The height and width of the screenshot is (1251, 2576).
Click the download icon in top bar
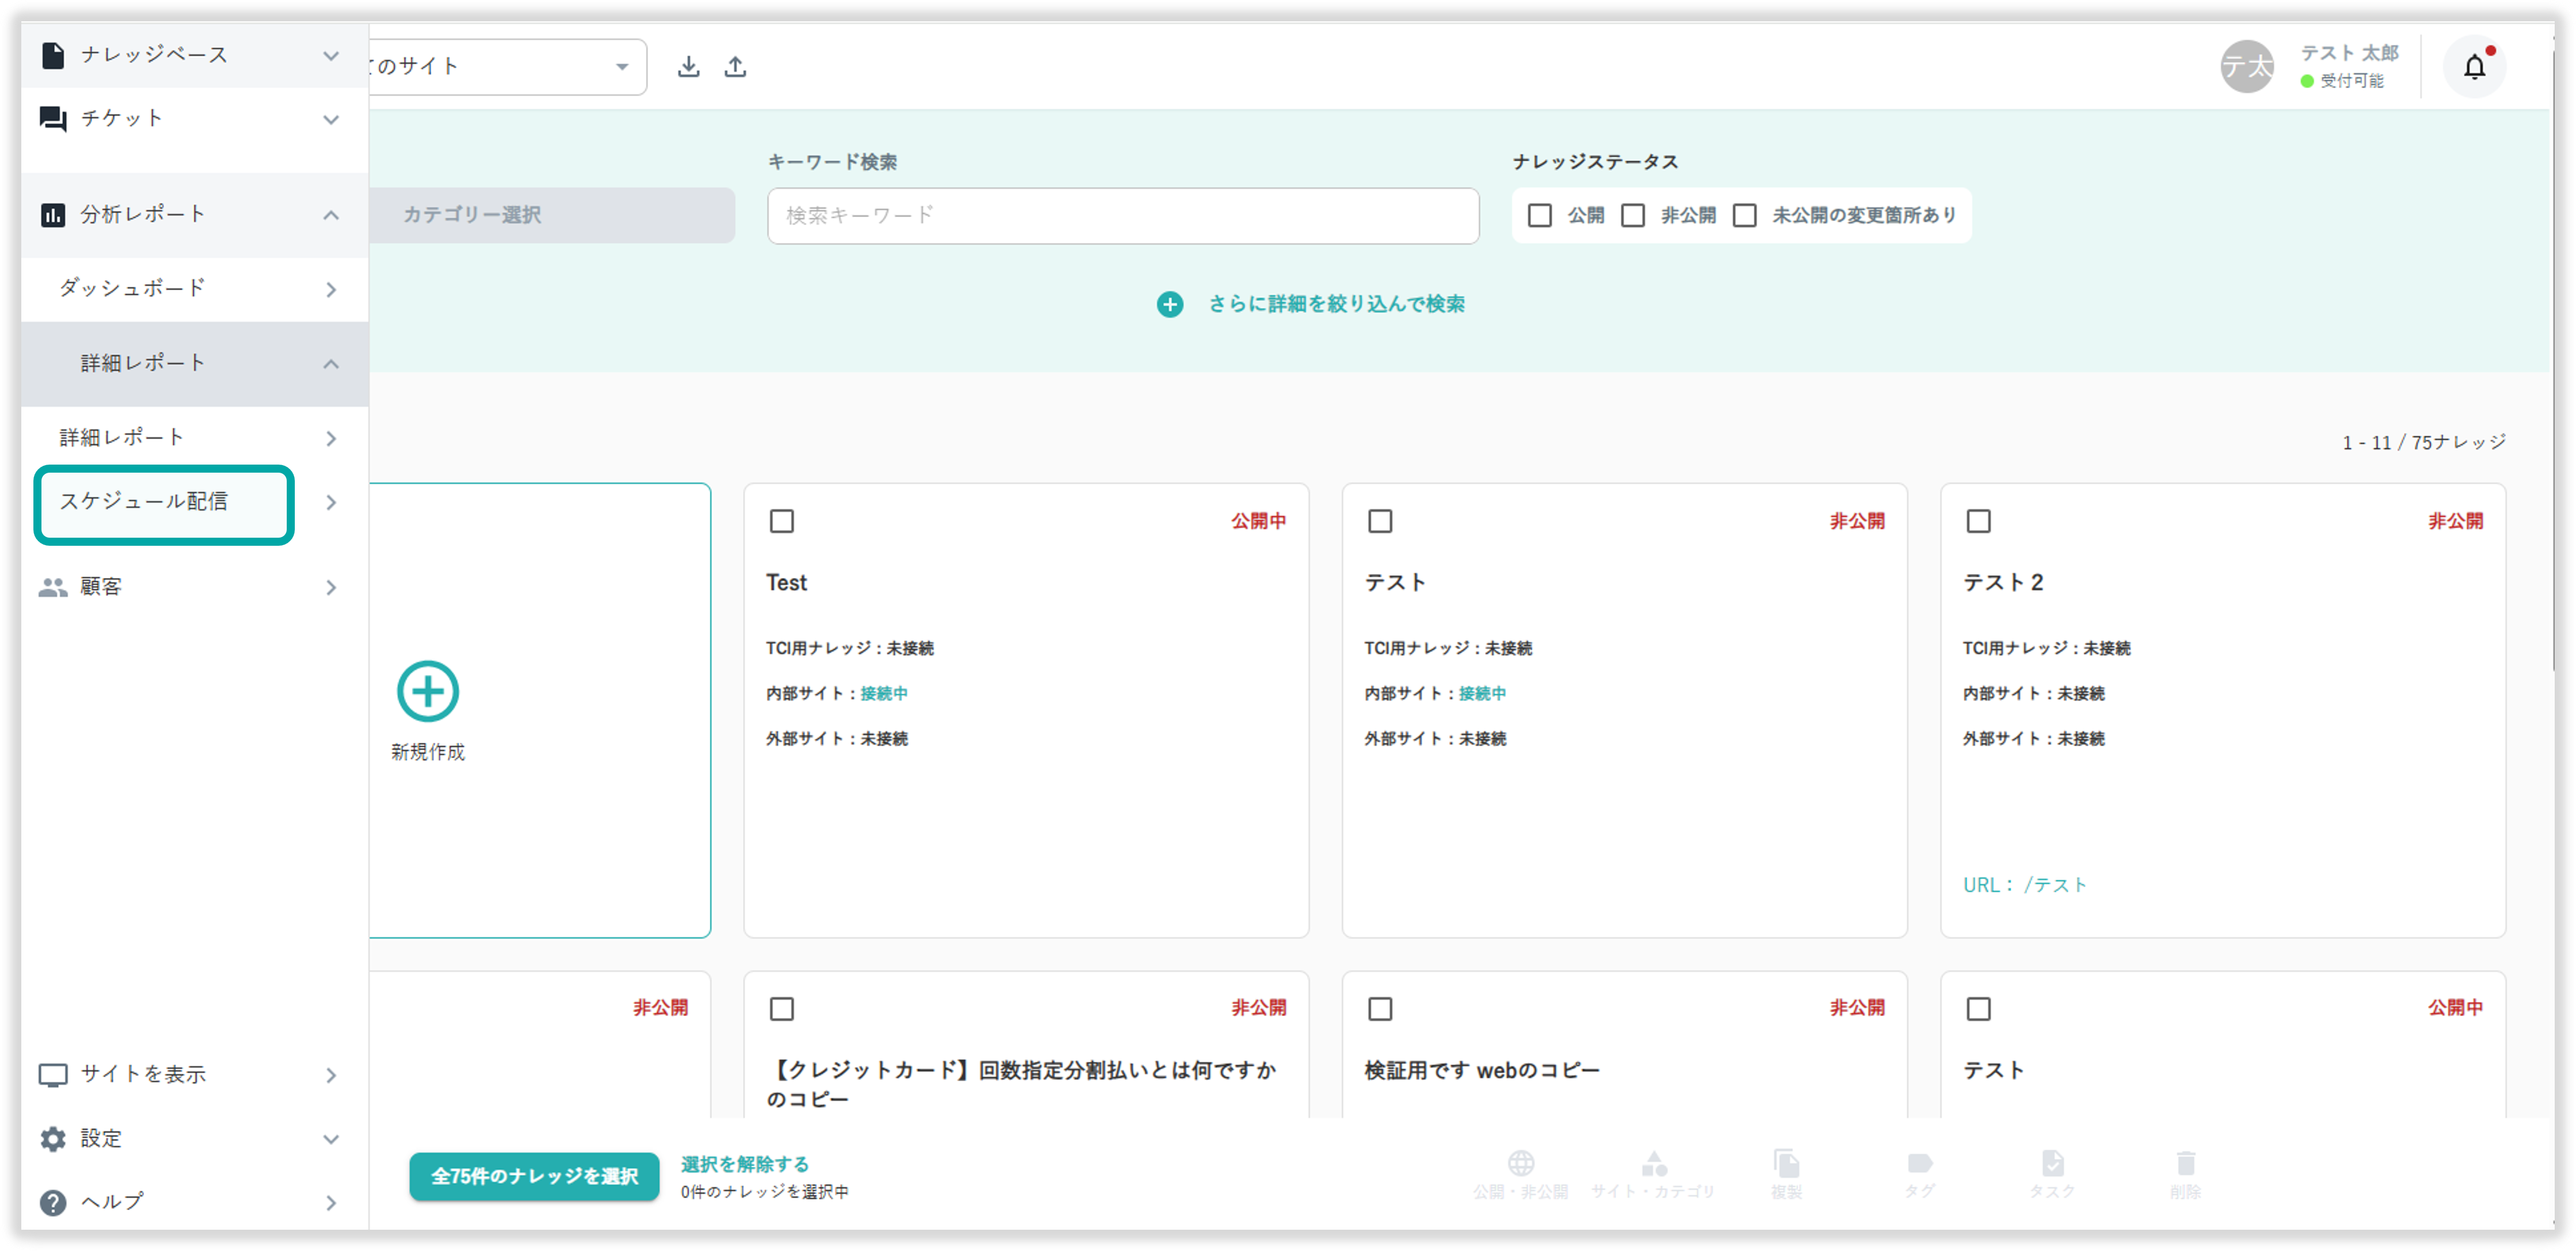click(688, 67)
